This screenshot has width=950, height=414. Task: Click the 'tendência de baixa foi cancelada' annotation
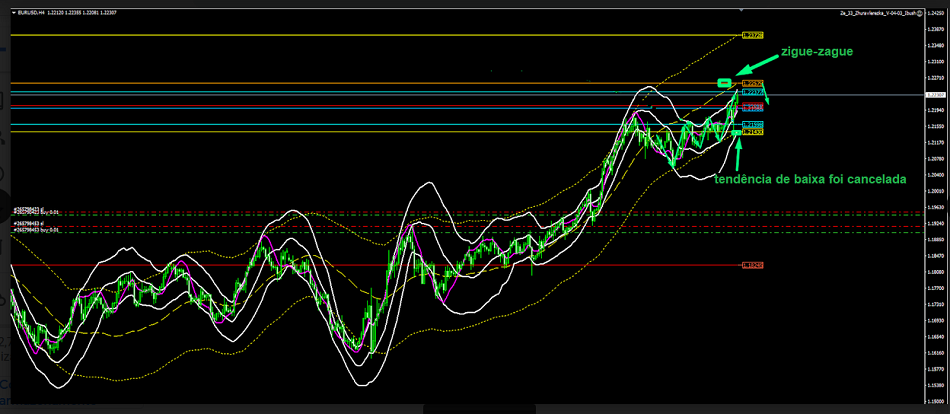click(810, 179)
